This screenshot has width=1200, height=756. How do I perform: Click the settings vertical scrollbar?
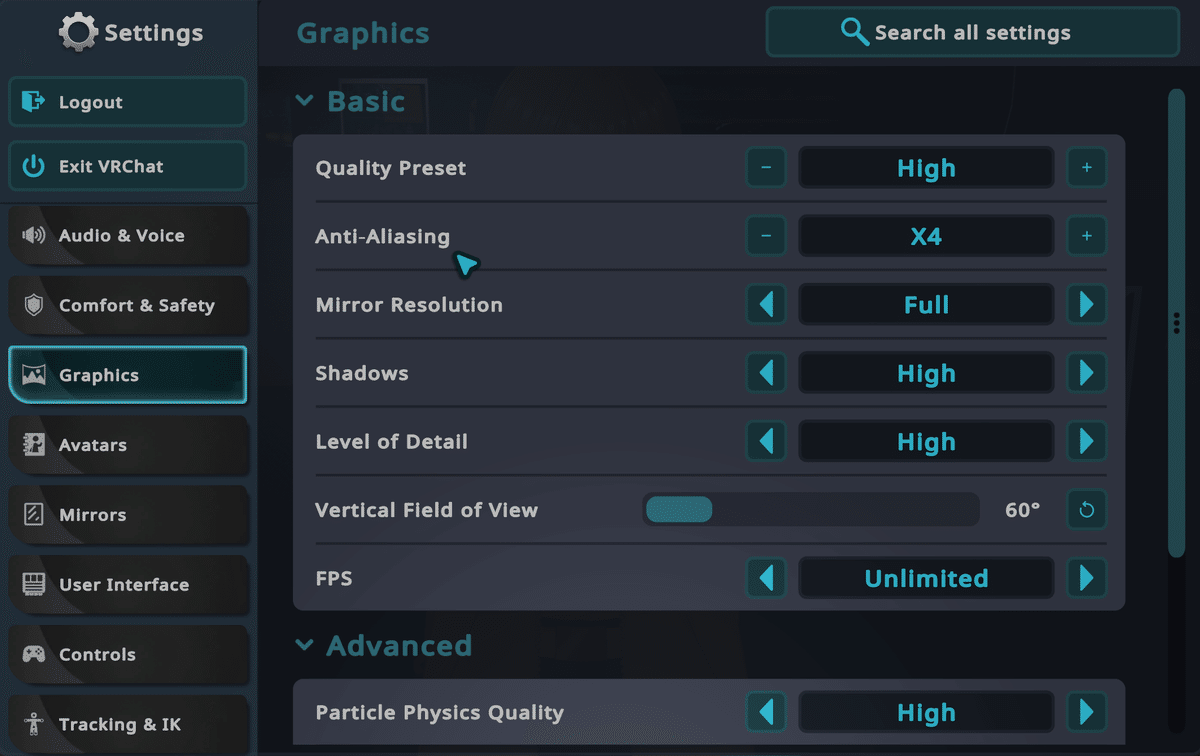pyautogui.click(x=1177, y=323)
